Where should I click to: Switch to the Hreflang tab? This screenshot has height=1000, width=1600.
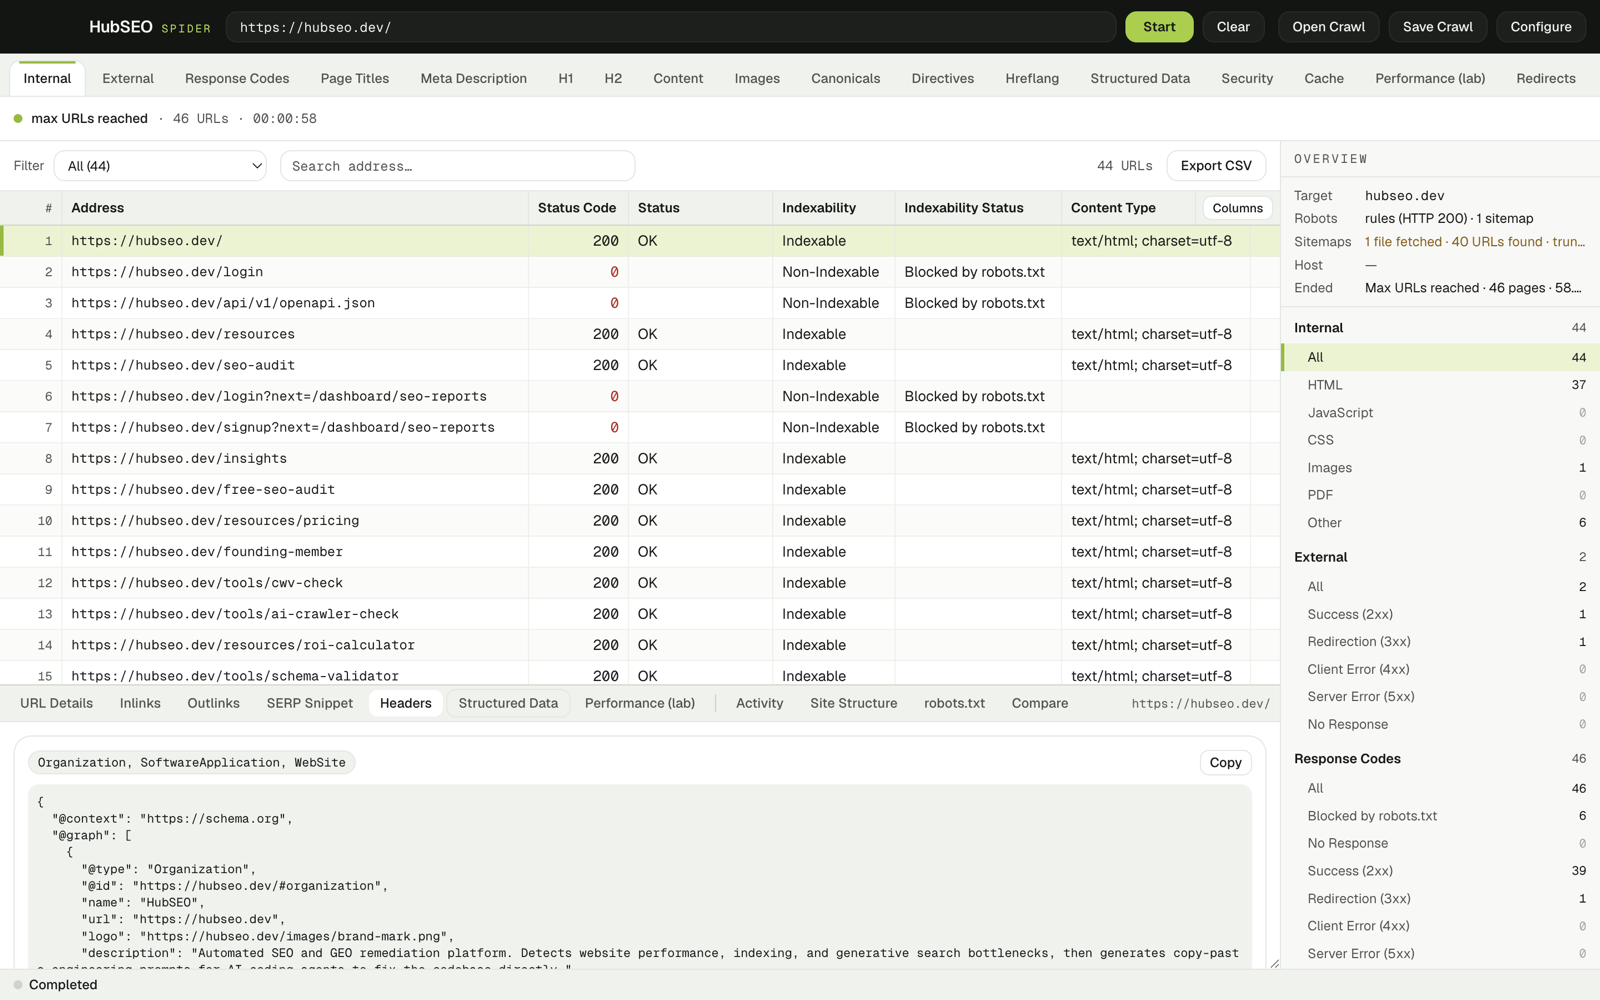tap(1032, 78)
